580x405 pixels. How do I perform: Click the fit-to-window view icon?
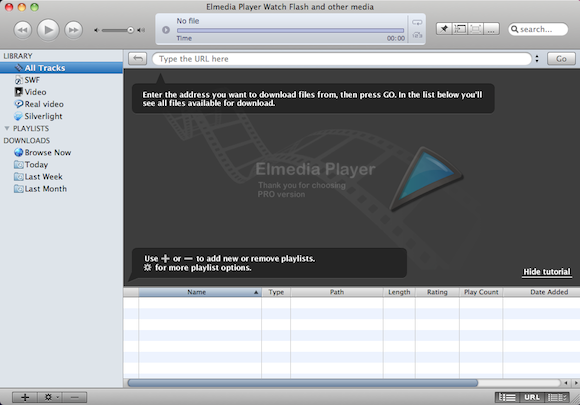[460, 29]
